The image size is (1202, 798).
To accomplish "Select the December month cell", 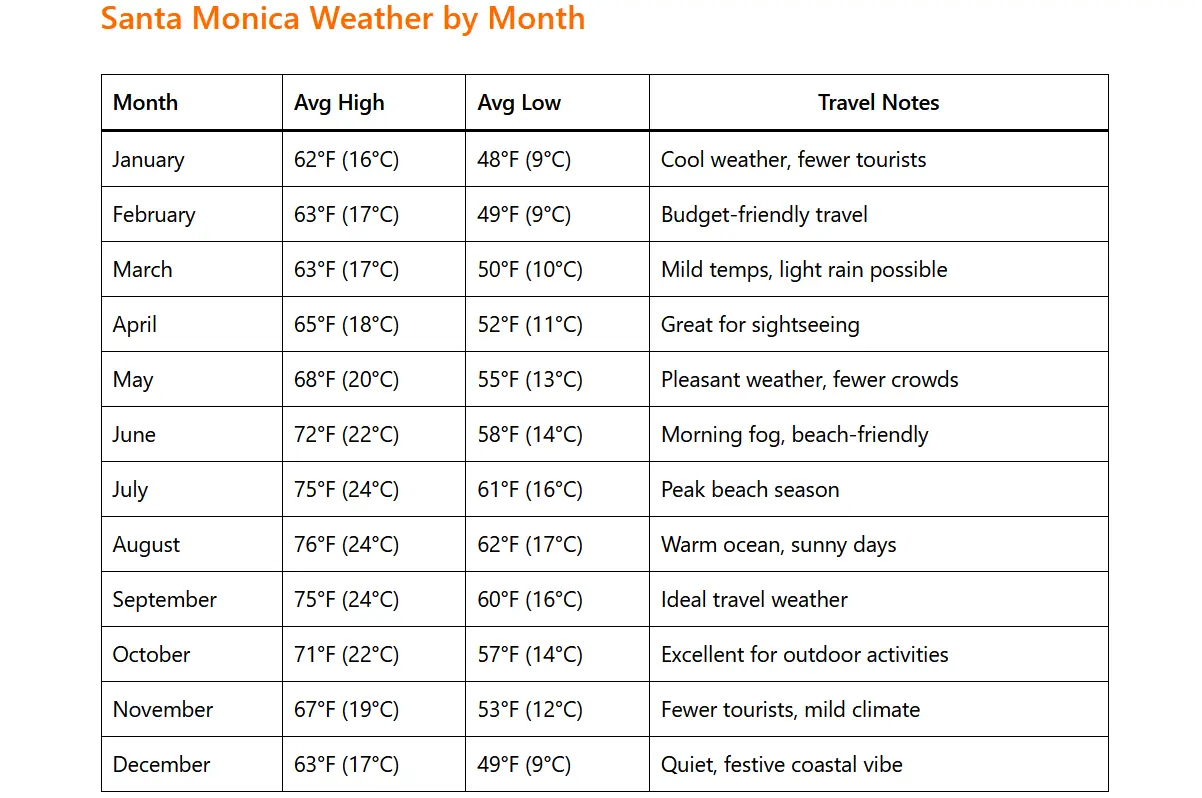I will click(x=161, y=764).
